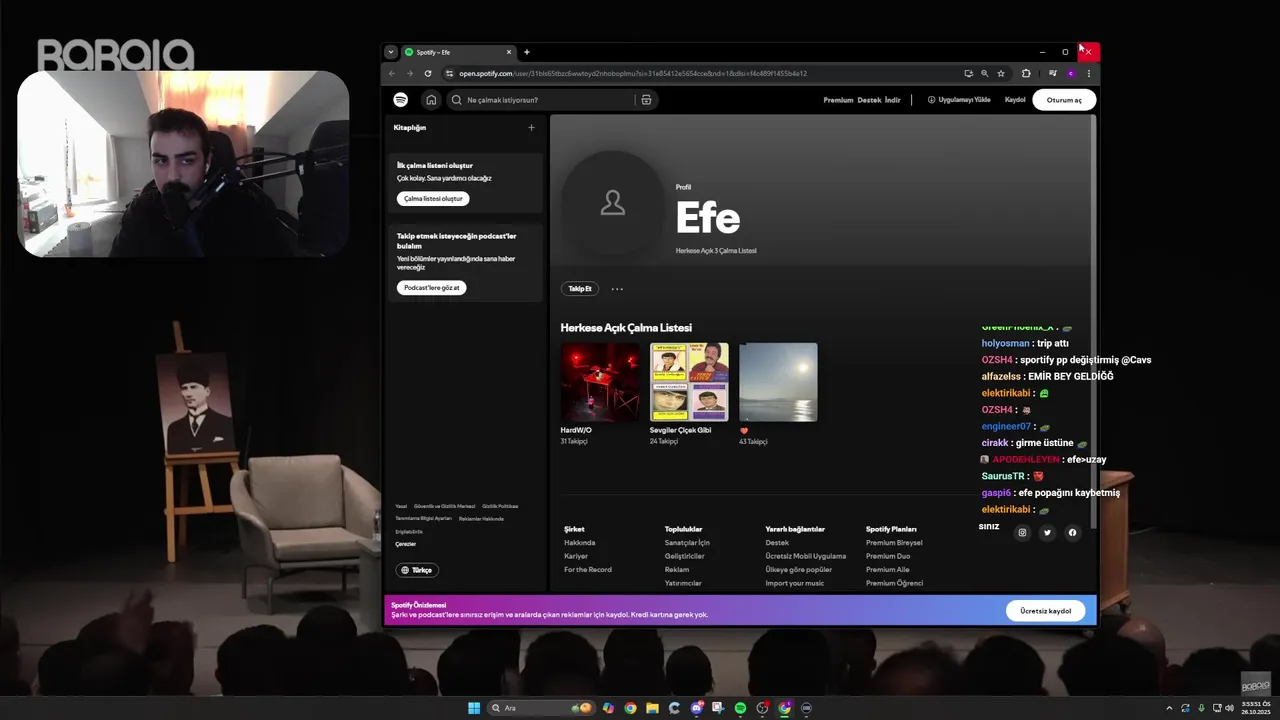Open Geliştiriciler footer link

(x=685, y=556)
